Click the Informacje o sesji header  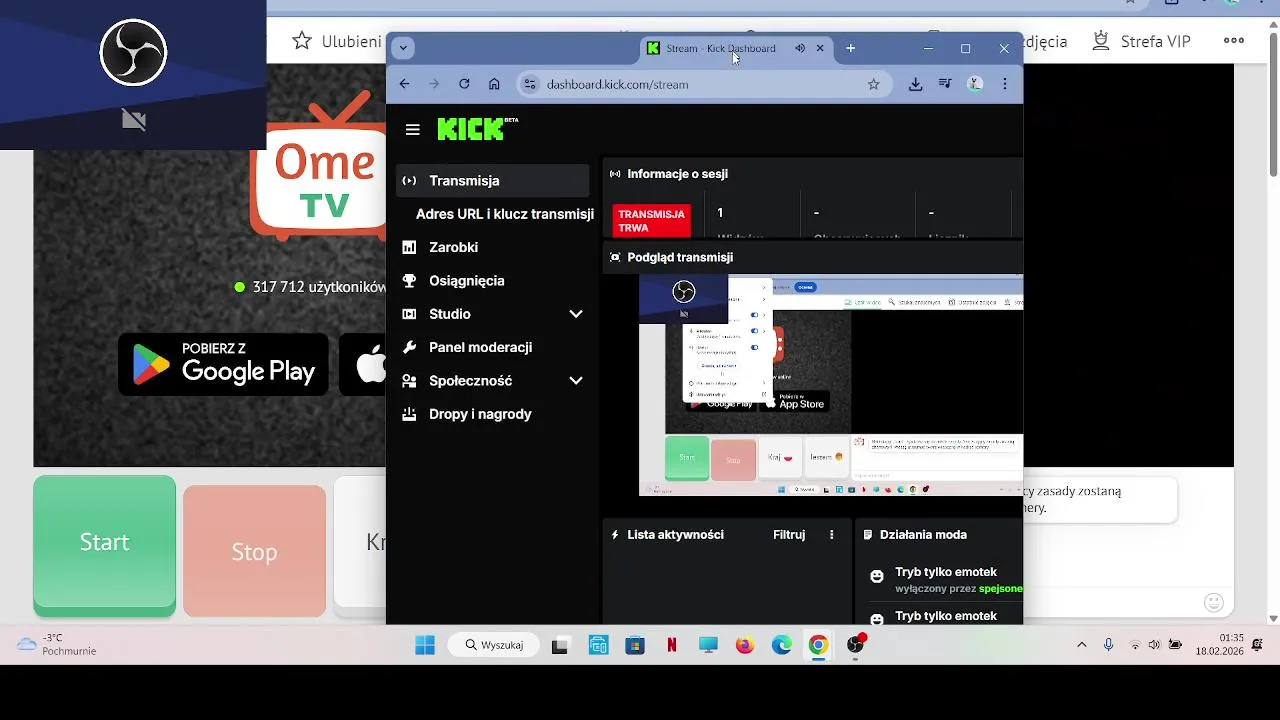(x=677, y=174)
